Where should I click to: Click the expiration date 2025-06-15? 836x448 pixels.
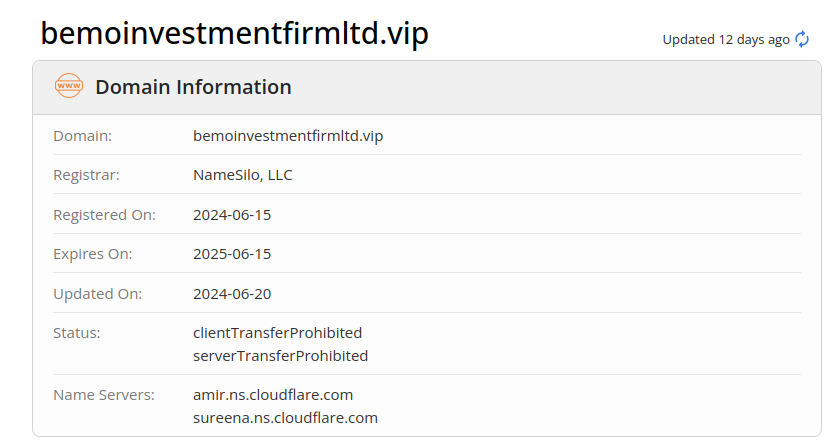232,254
